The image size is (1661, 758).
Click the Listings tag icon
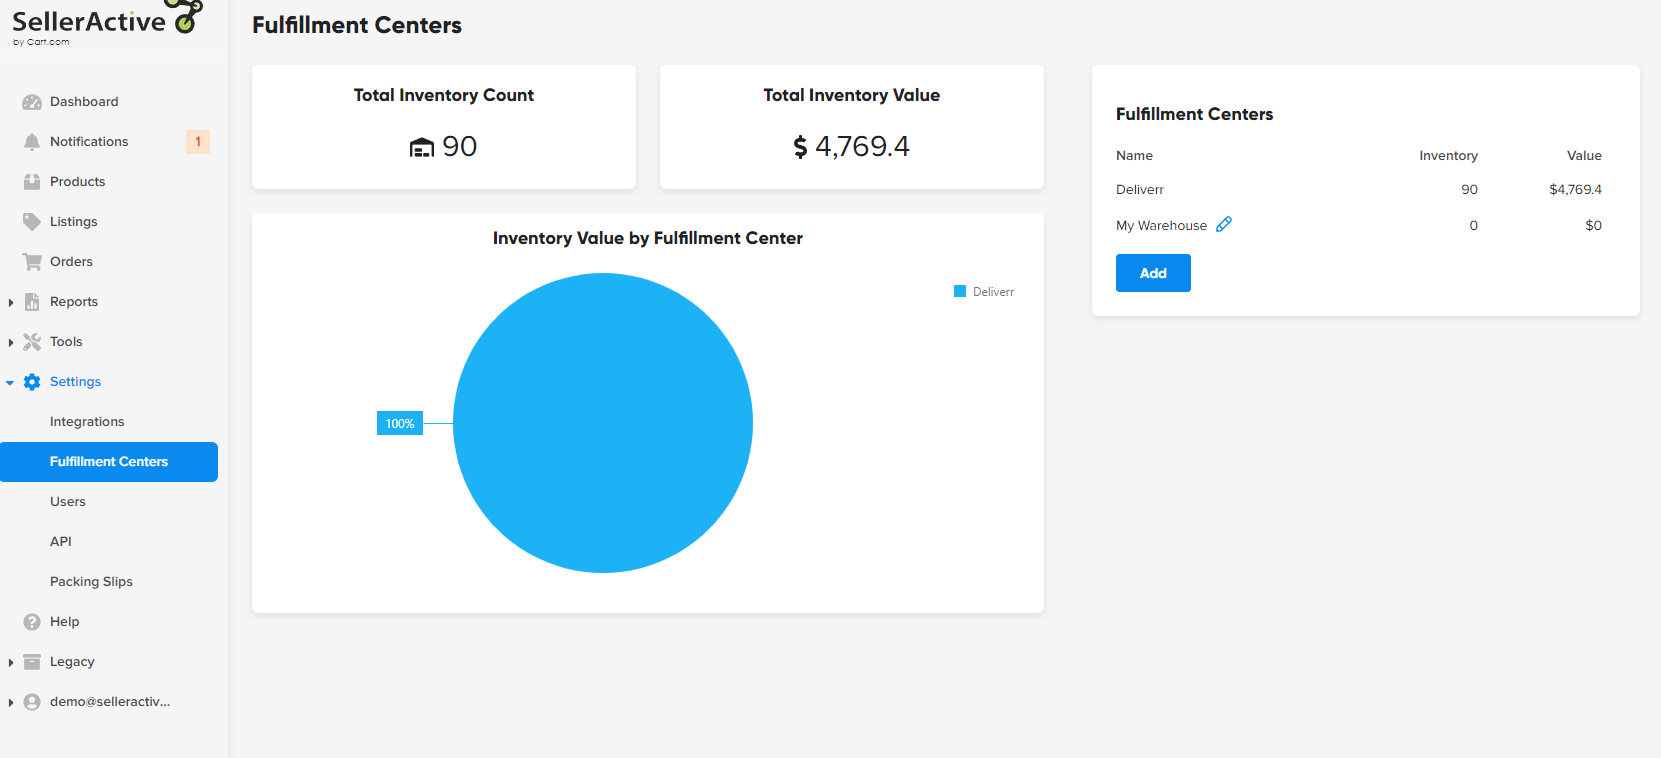[32, 222]
